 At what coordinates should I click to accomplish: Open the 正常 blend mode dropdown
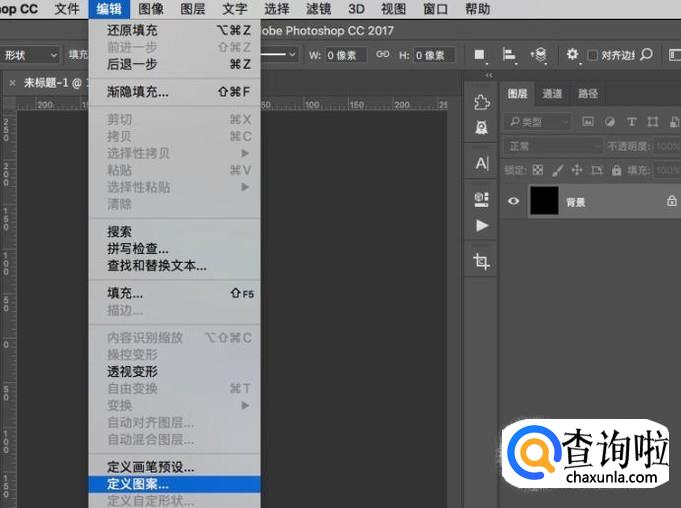click(x=553, y=147)
